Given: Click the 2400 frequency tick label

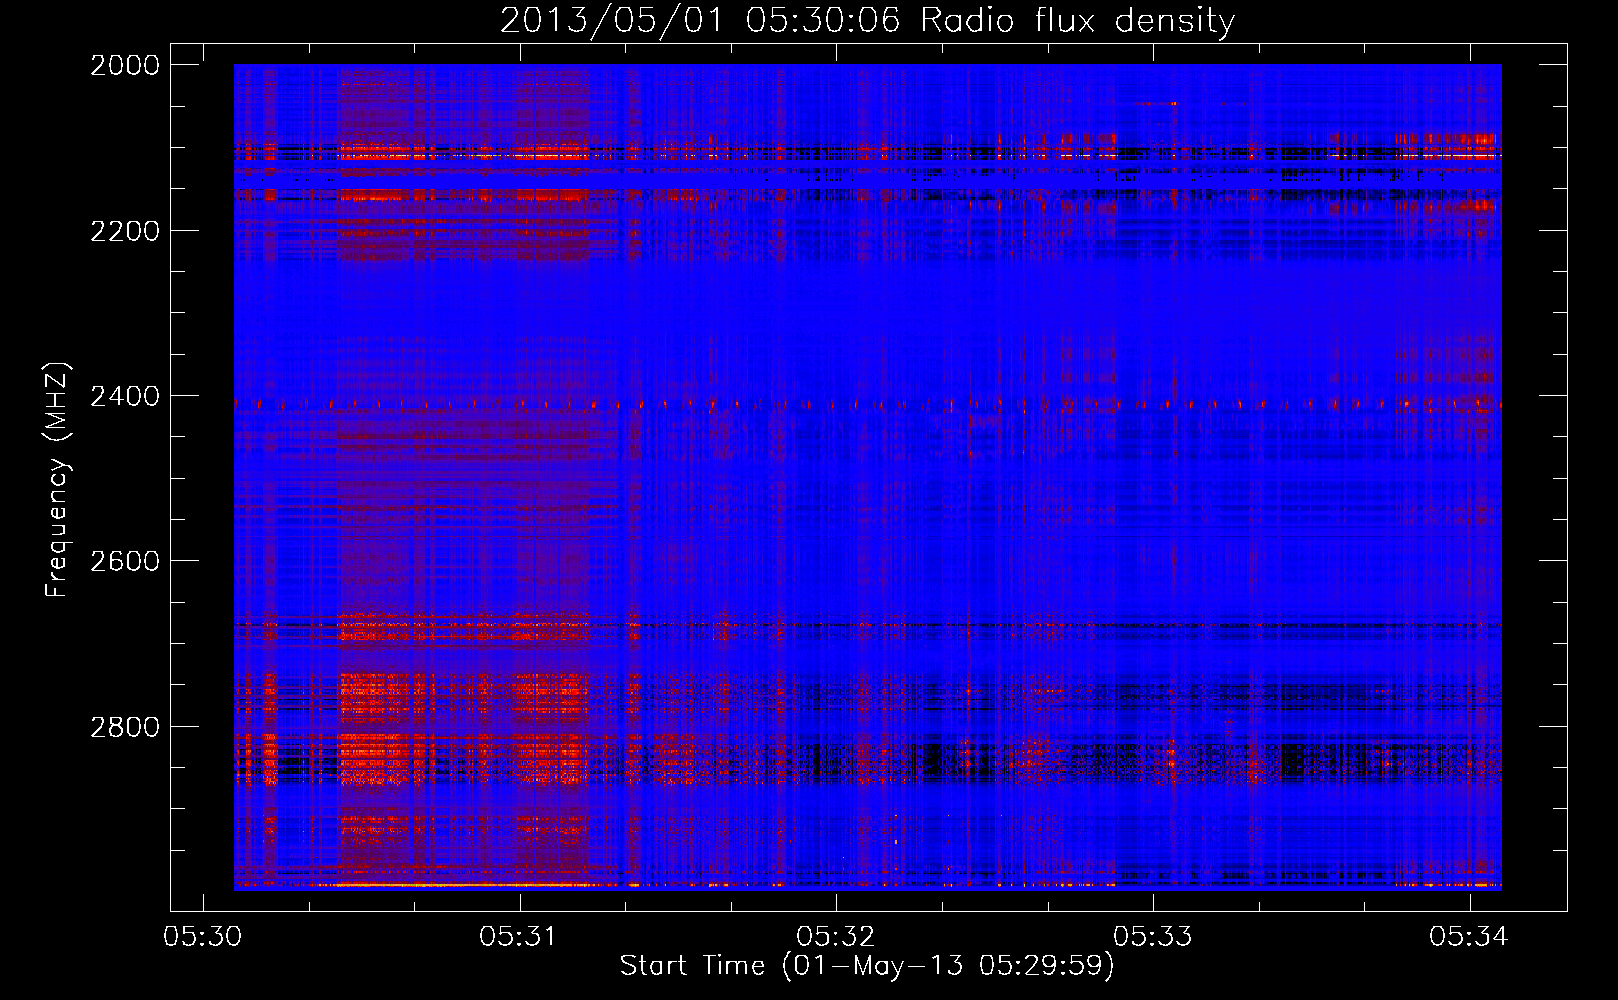Looking at the screenshot, I should 125,397.
